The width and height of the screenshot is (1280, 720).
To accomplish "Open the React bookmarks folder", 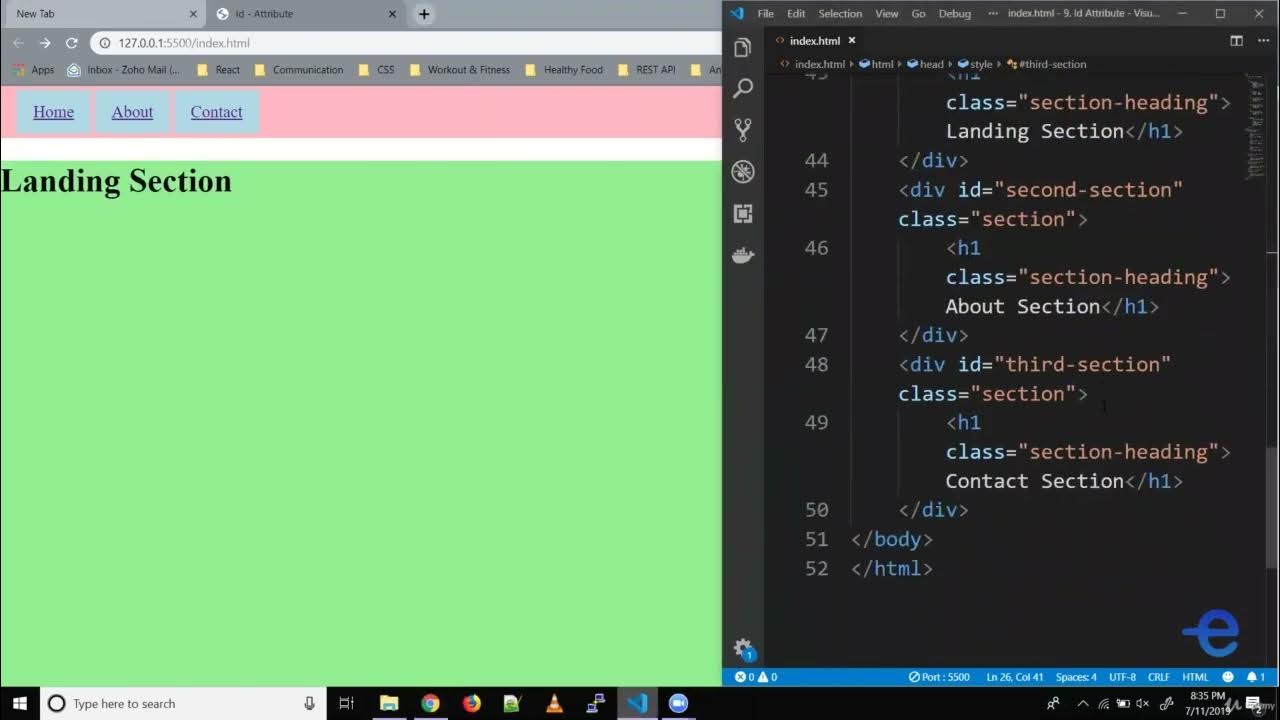I will point(218,70).
